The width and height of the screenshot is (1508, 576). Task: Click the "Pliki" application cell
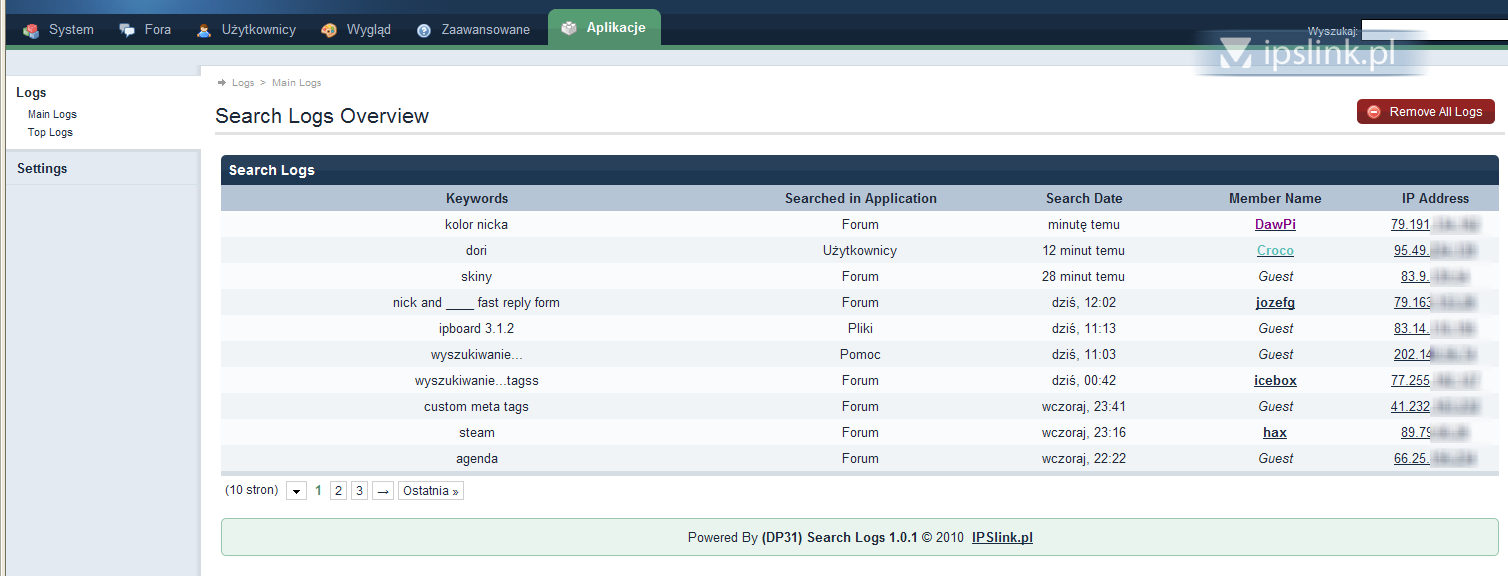pos(860,329)
